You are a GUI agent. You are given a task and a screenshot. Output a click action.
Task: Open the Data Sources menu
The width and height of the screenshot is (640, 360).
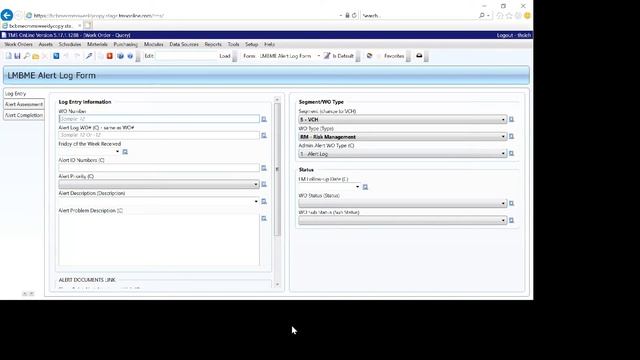pos(184,44)
